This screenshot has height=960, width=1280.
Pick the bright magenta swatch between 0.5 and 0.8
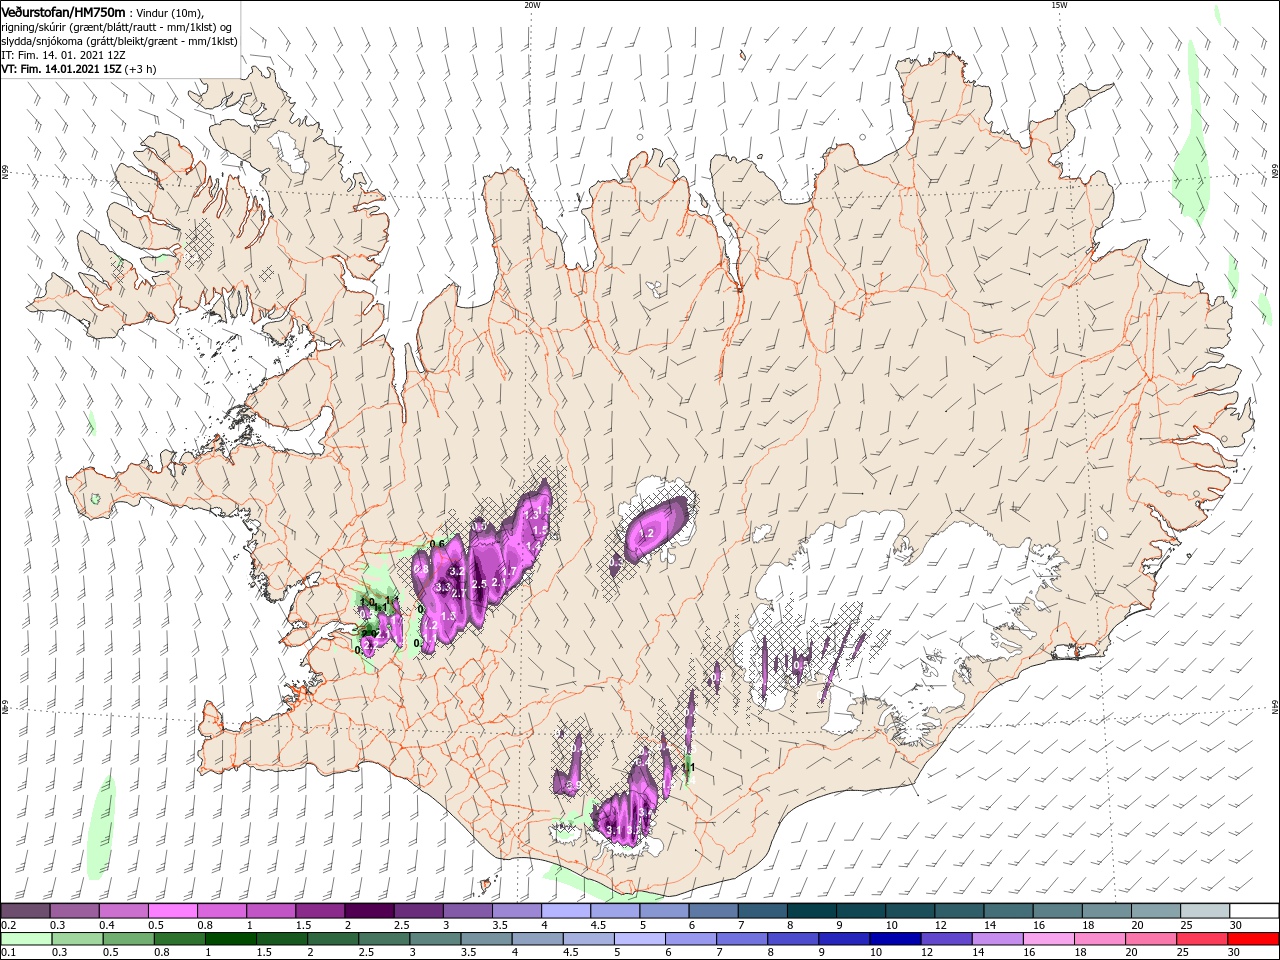[x=172, y=911]
